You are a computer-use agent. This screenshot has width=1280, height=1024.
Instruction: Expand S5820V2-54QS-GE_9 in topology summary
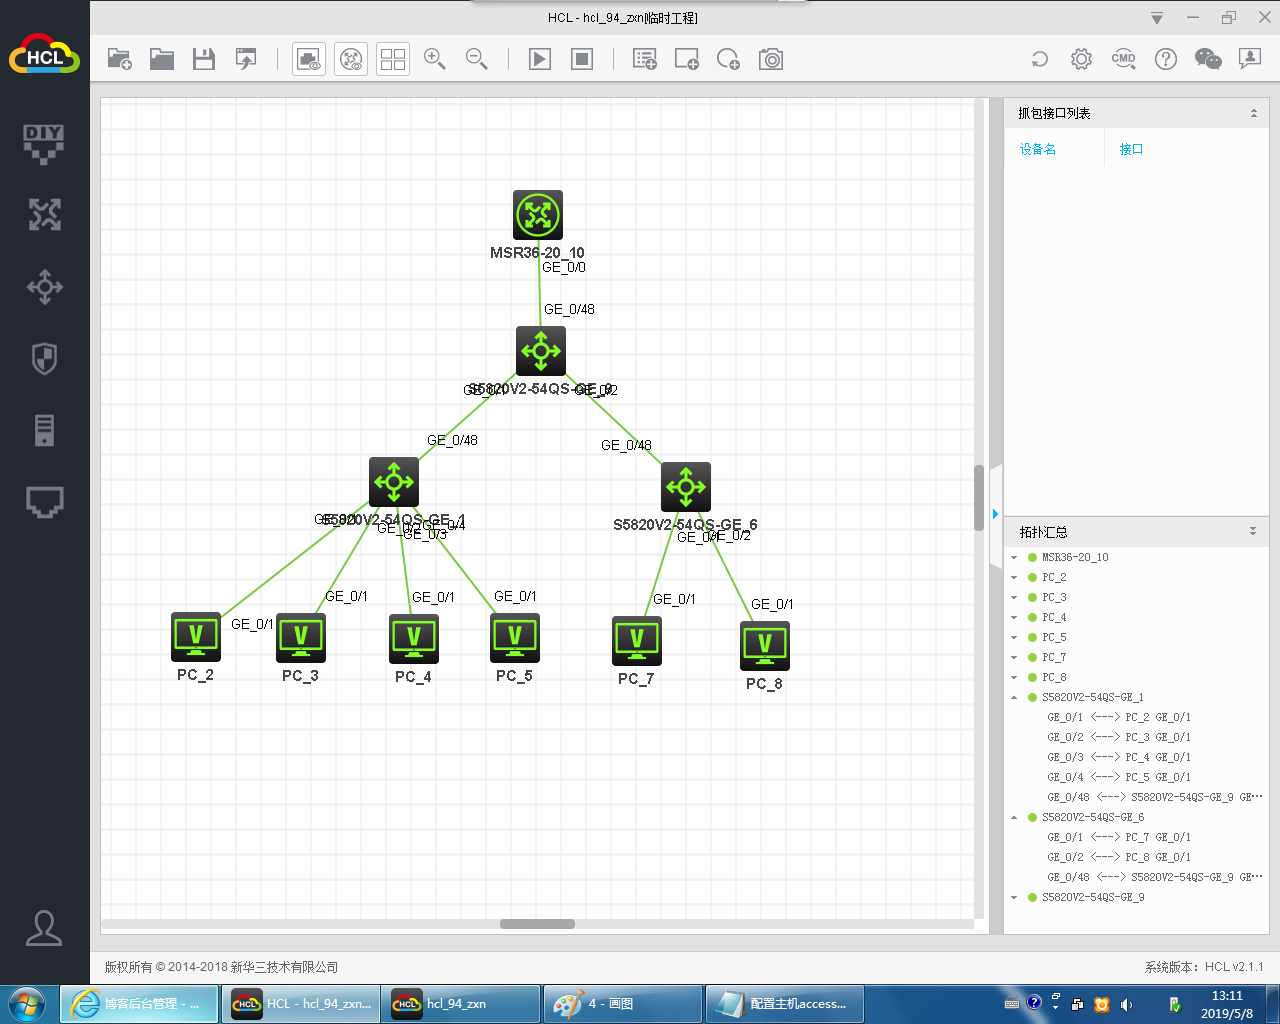[x=1014, y=898]
